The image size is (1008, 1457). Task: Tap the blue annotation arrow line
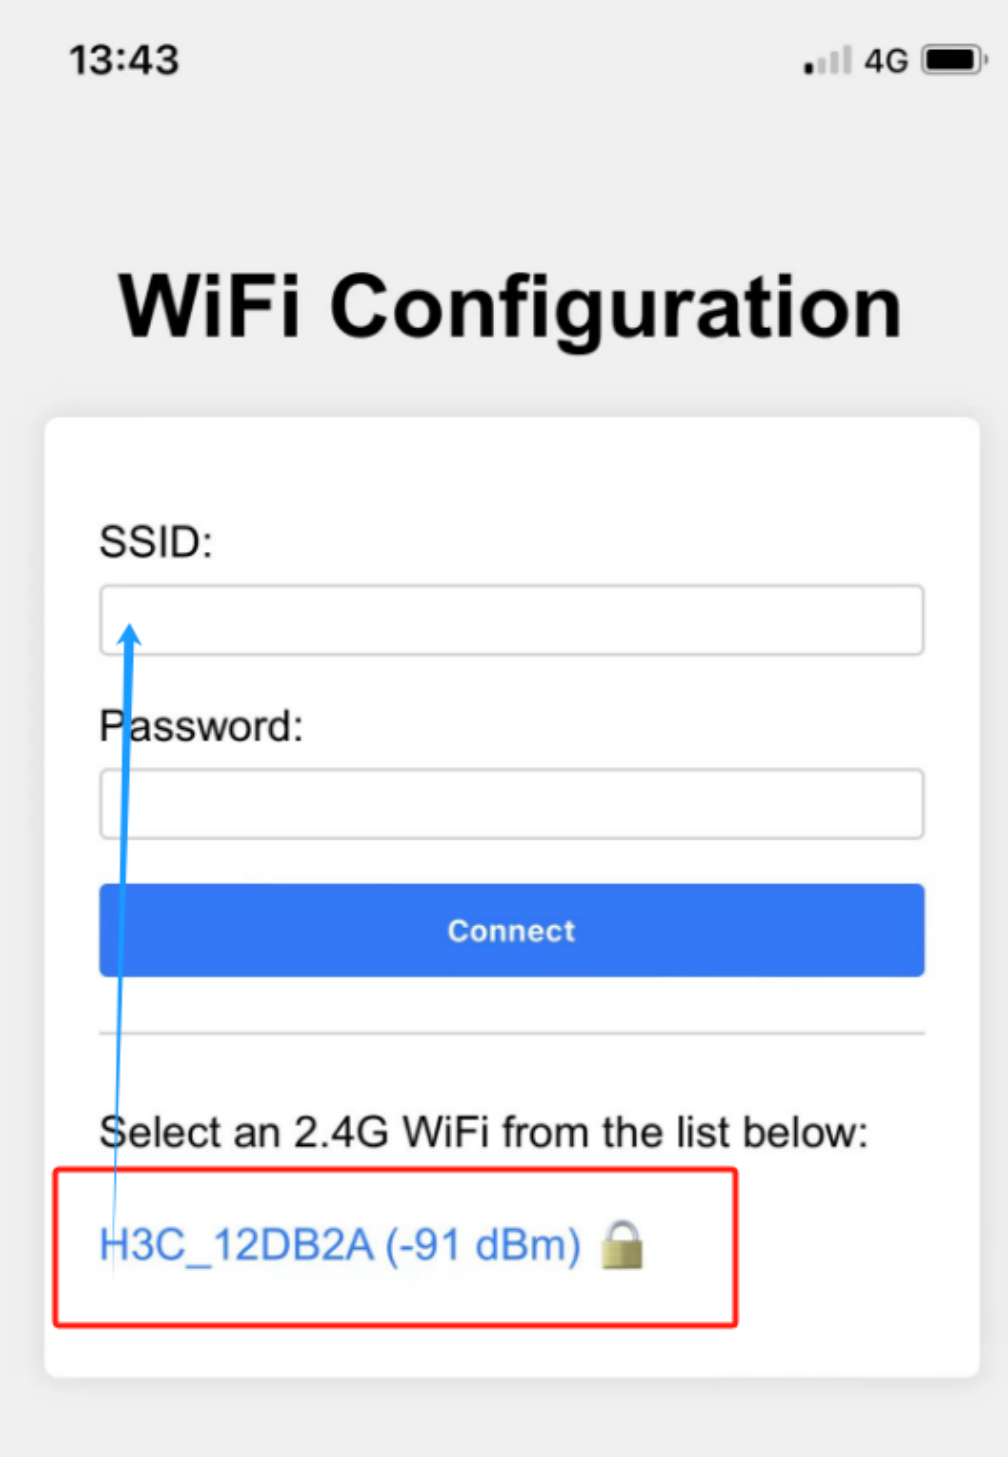[x=122, y=950]
